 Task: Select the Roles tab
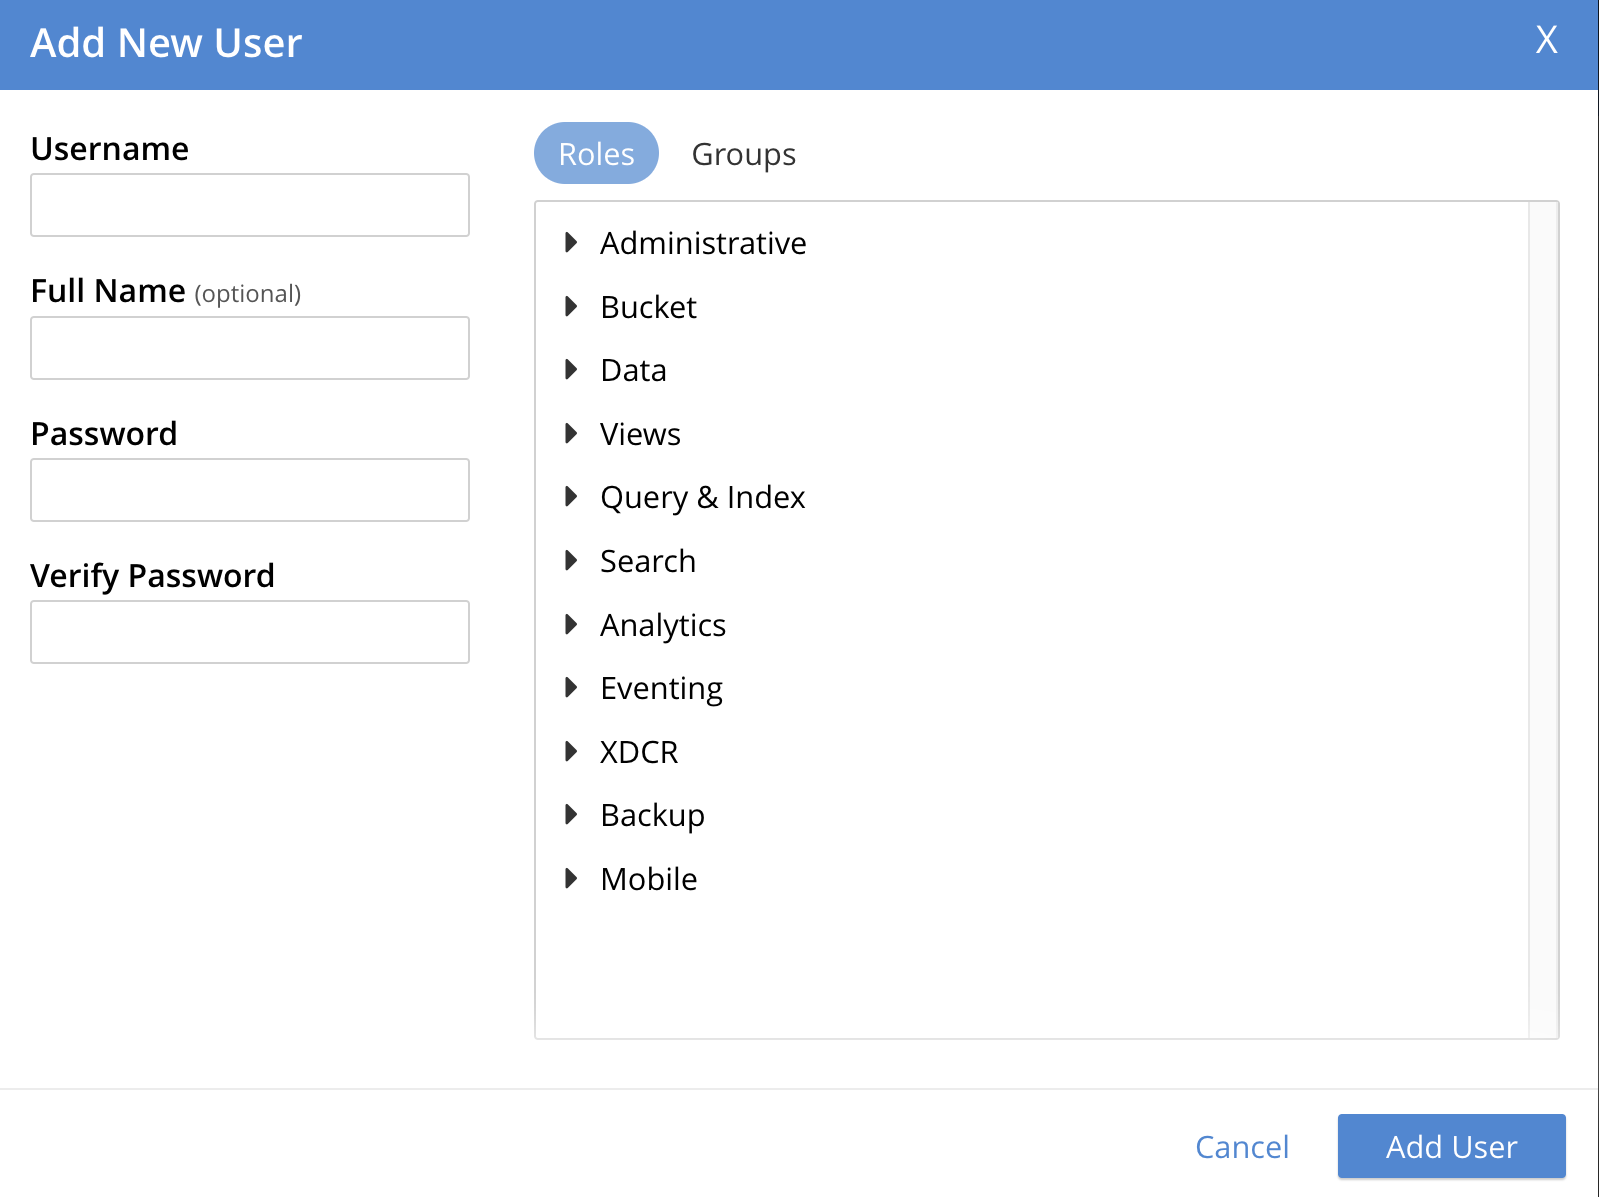point(596,154)
